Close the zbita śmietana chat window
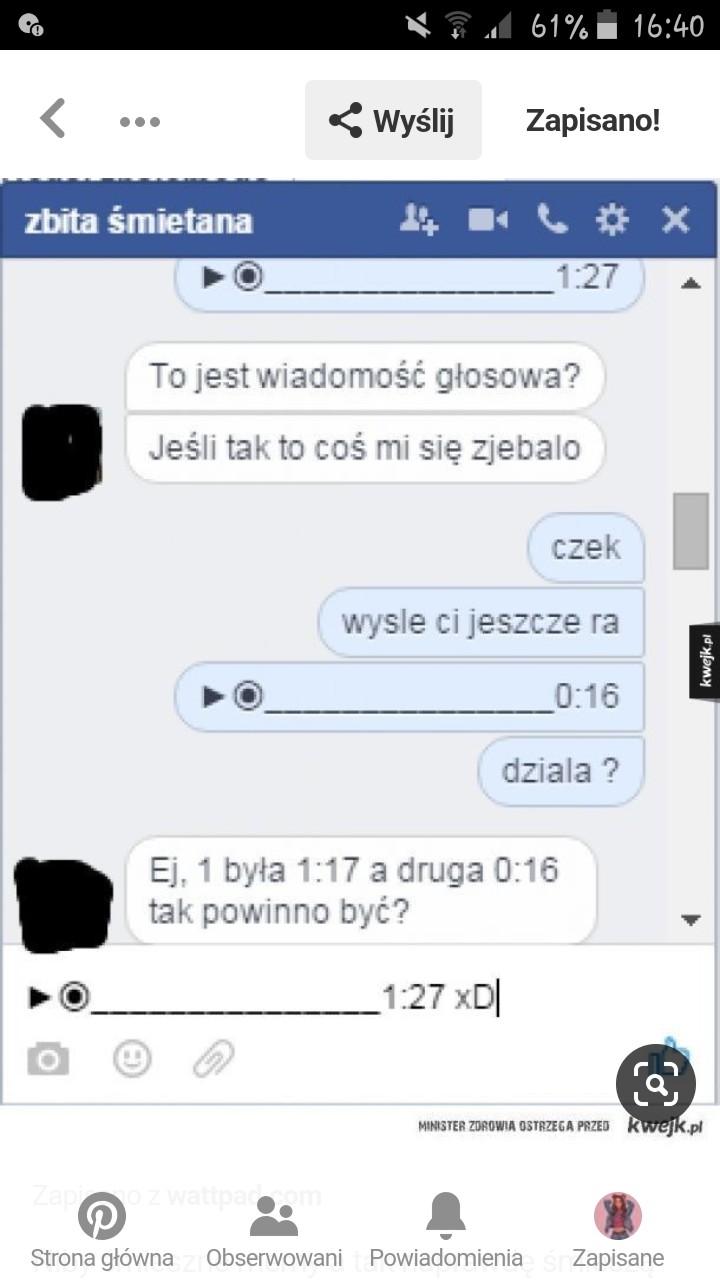 tap(676, 219)
